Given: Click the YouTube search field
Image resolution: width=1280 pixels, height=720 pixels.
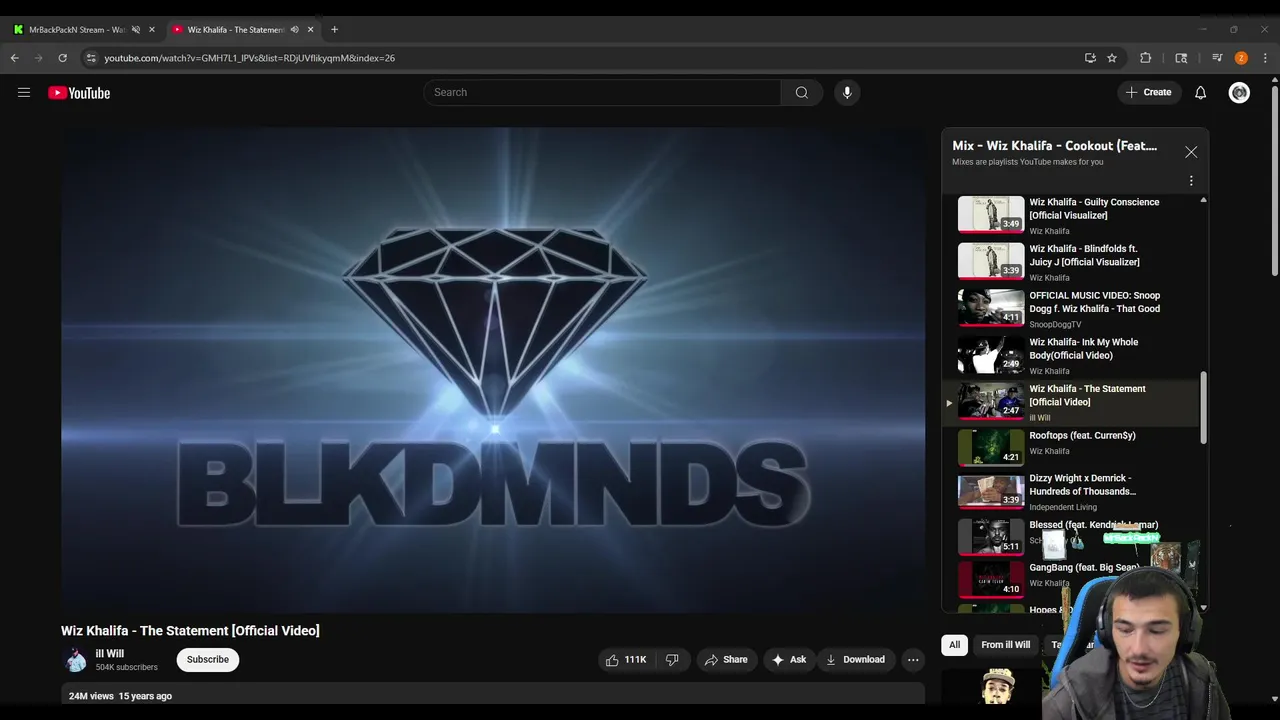Looking at the screenshot, I should coord(602,92).
